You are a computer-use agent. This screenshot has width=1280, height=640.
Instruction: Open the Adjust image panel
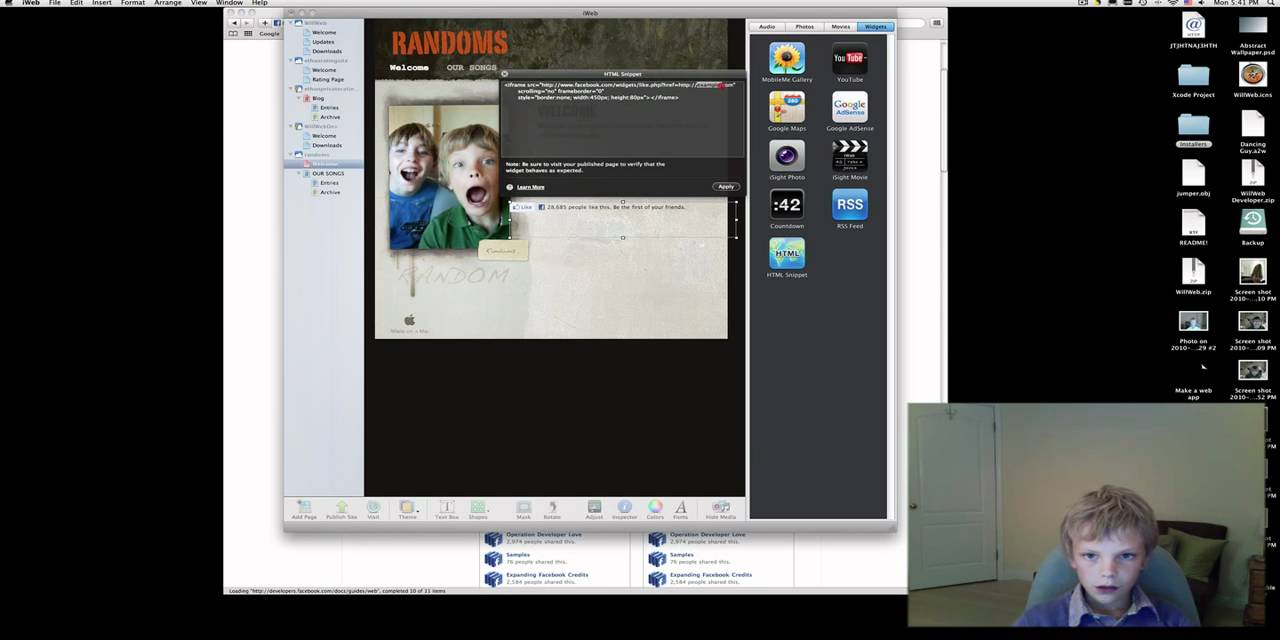click(x=594, y=509)
